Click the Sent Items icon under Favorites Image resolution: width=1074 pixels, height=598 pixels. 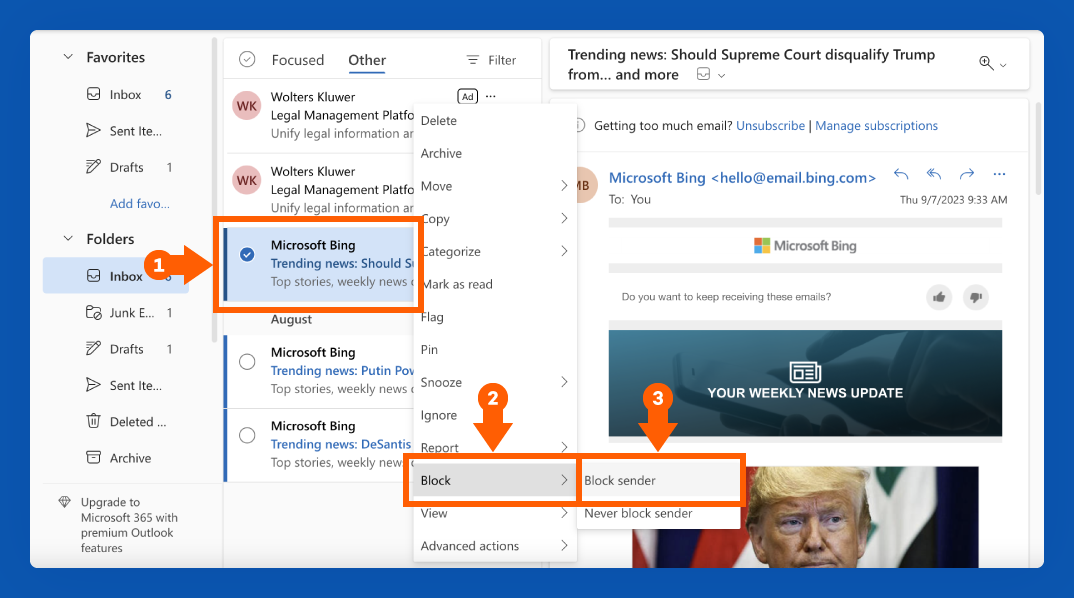point(93,130)
